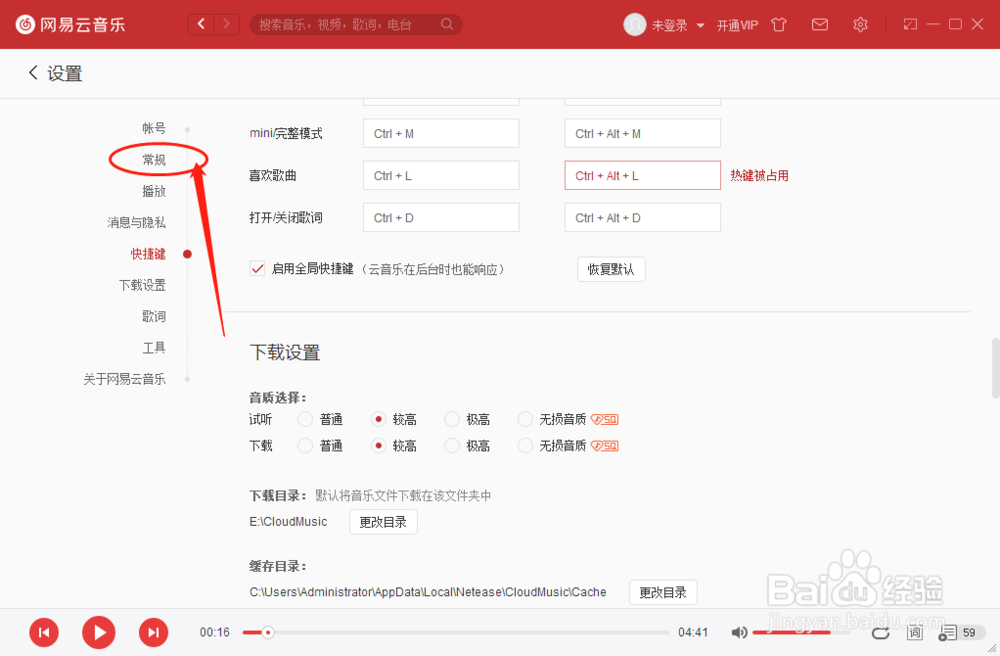Viewport: 1000px width, 656px height.
Task: Open the settings gear icon
Action: (860, 25)
